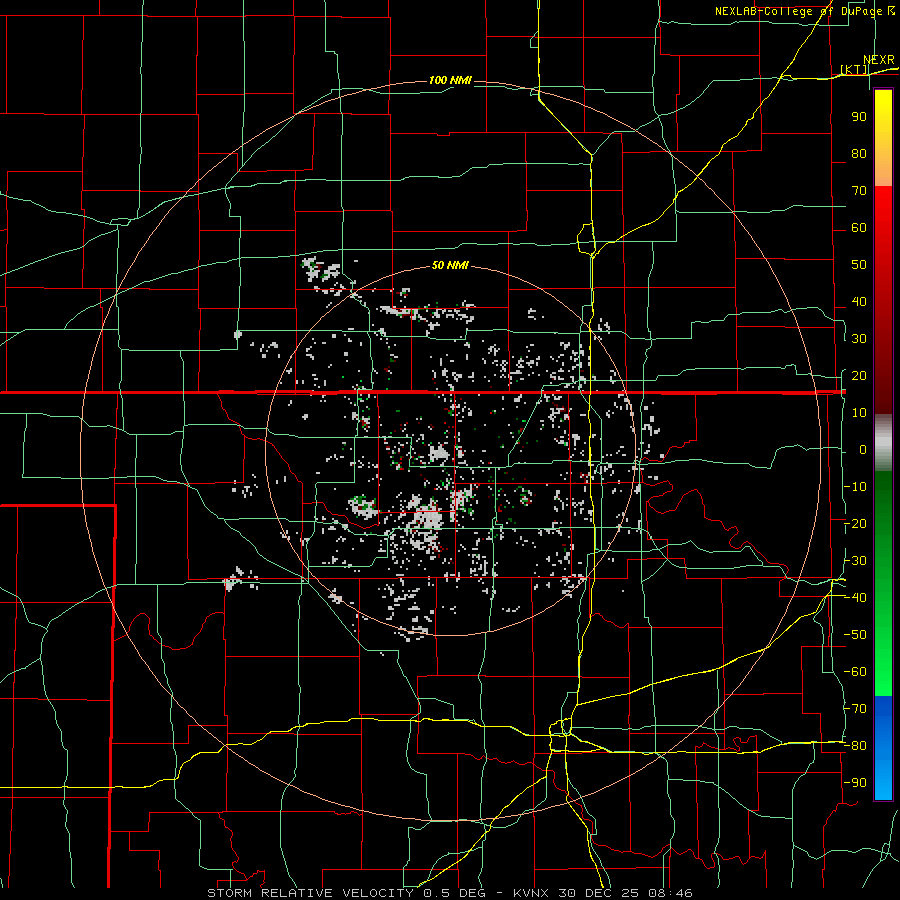Click the 10 value on the velocity scale
900x900 pixels.
click(859, 413)
